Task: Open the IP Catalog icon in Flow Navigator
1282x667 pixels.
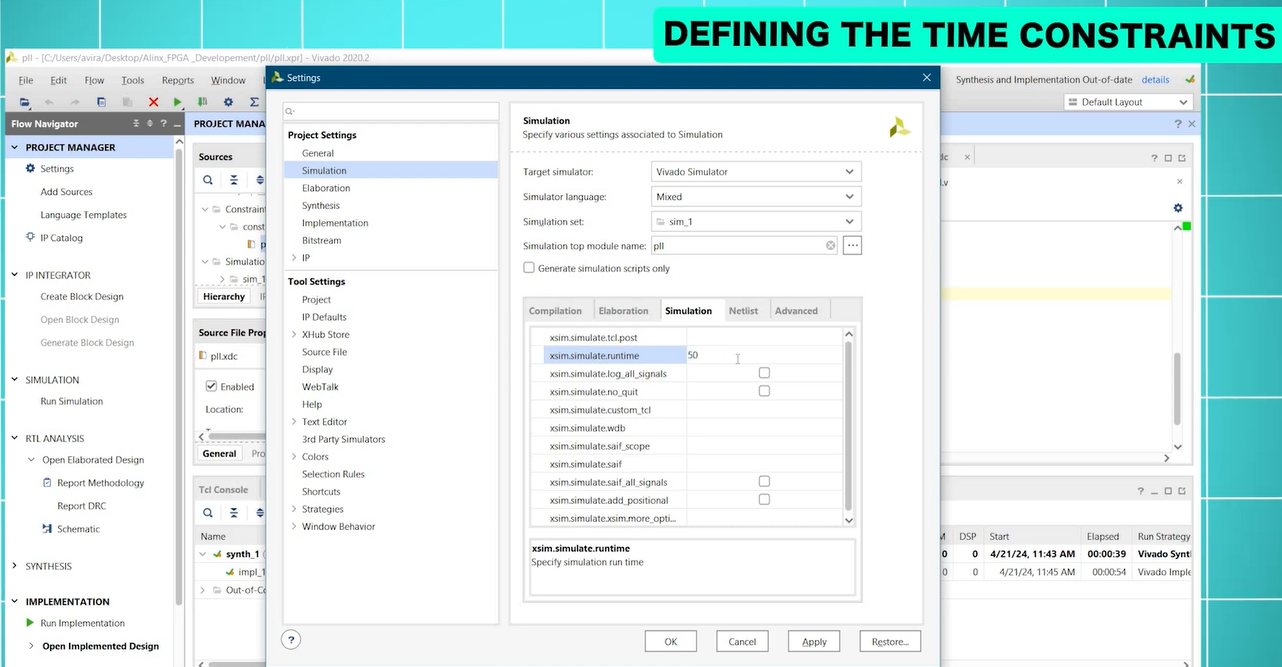Action: click(30, 238)
